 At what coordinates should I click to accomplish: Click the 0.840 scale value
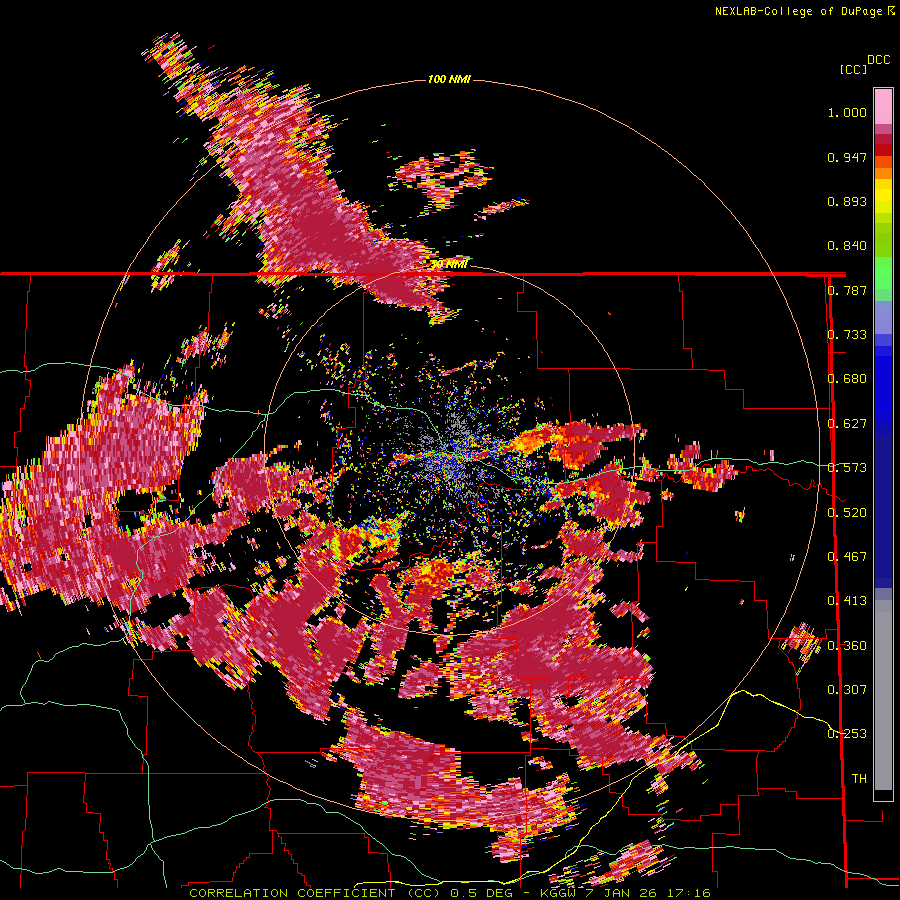[847, 246]
